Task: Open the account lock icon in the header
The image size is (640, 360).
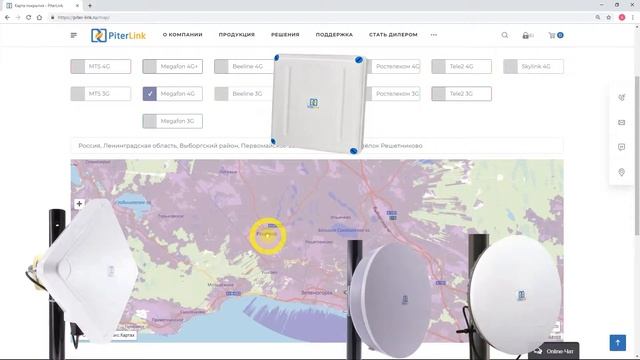Action: tap(526, 36)
